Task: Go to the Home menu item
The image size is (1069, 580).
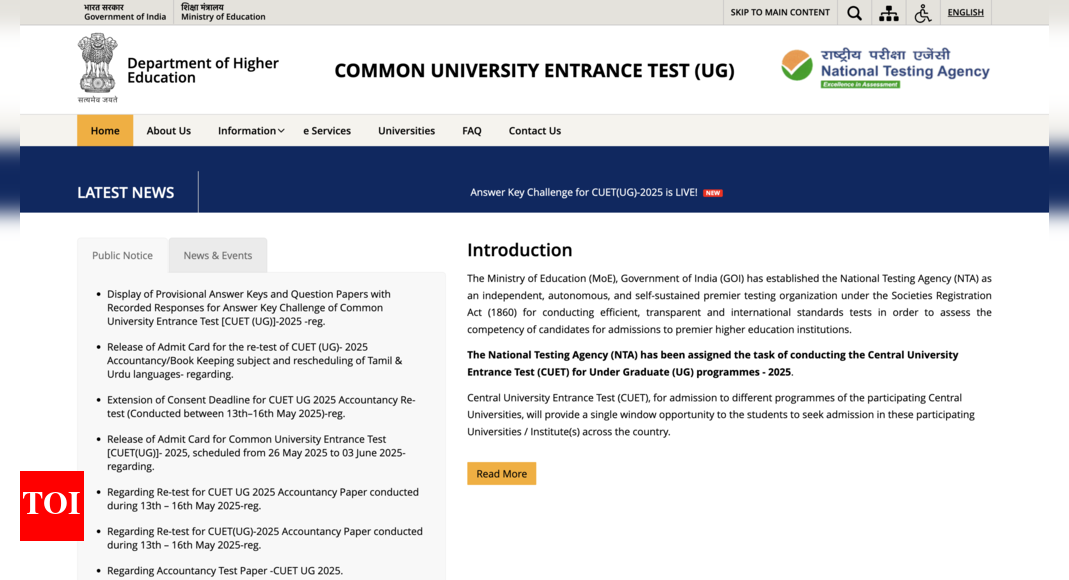Action: pyautogui.click(x=105, y=131)
